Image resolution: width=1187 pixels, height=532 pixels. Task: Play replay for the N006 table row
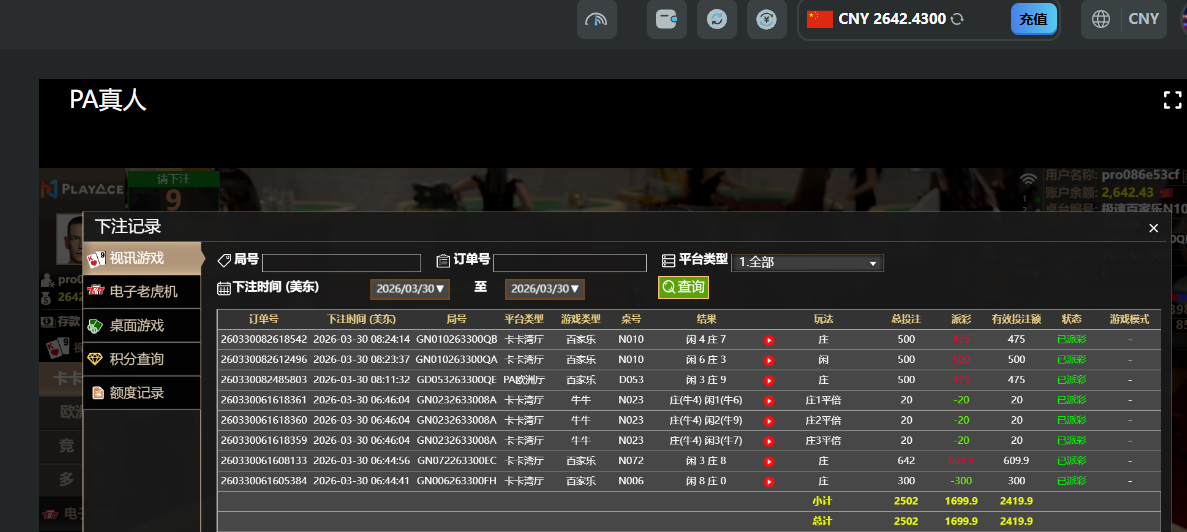pyautogui.click(x=769, y=481)
